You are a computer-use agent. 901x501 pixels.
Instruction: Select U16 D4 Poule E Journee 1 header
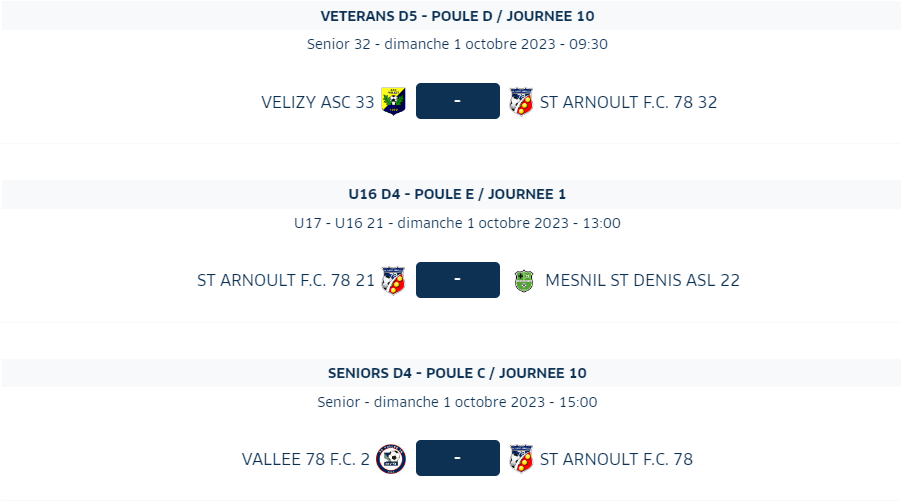(x=457, y=194)
